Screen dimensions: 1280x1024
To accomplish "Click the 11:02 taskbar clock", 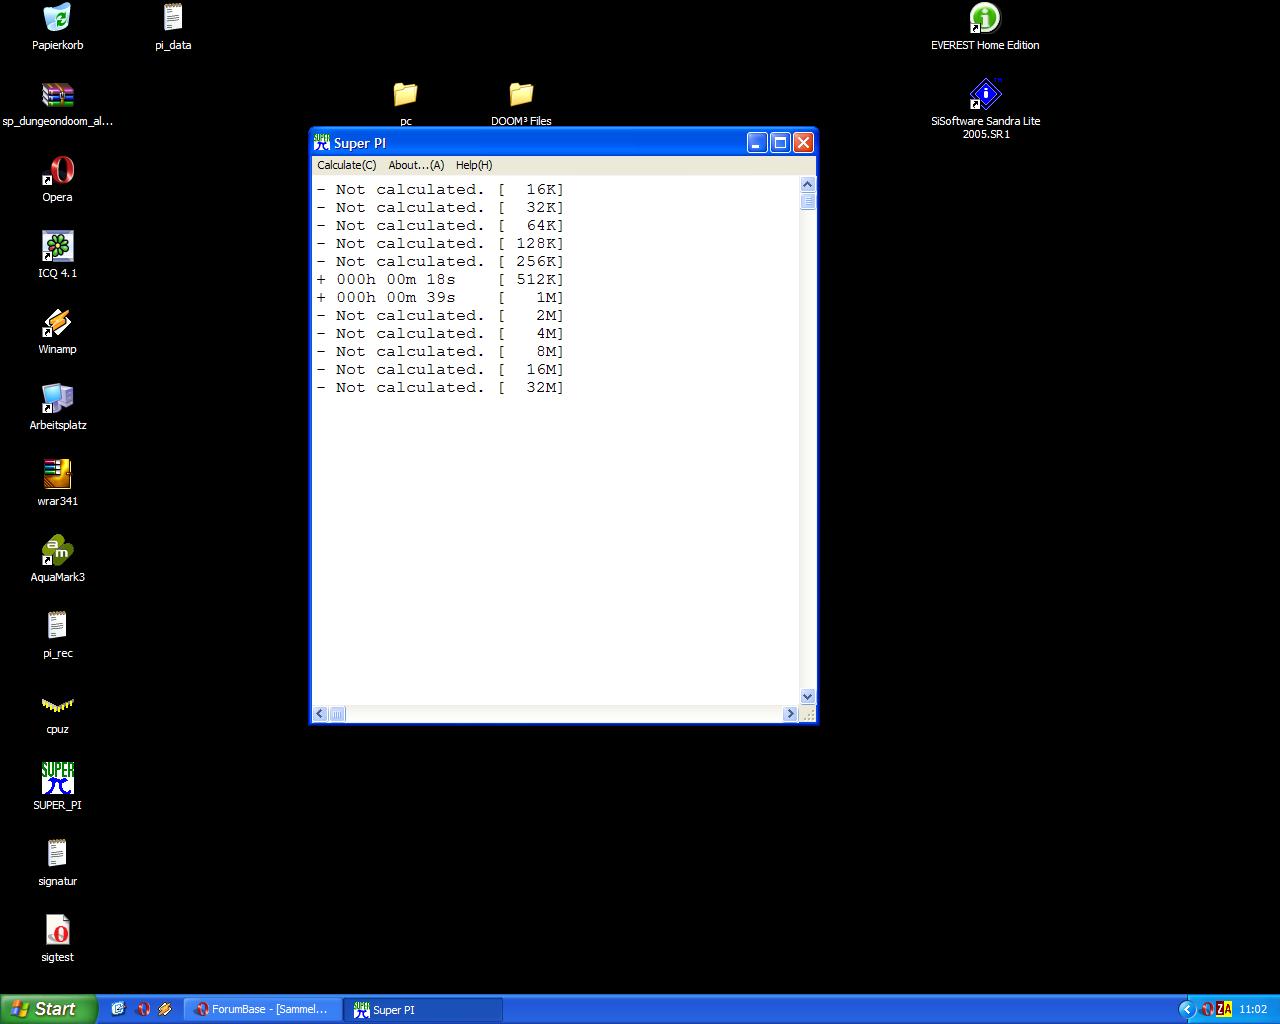I will [1253, 1010].
